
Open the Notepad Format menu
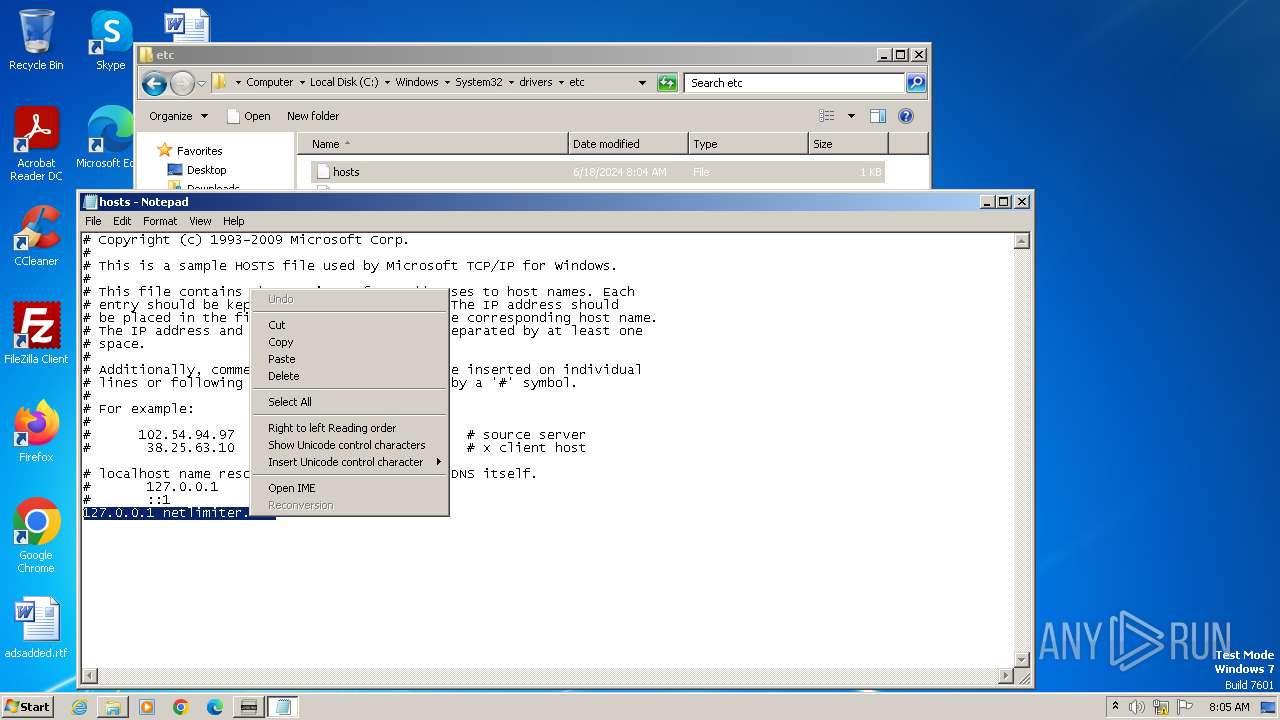160,221
